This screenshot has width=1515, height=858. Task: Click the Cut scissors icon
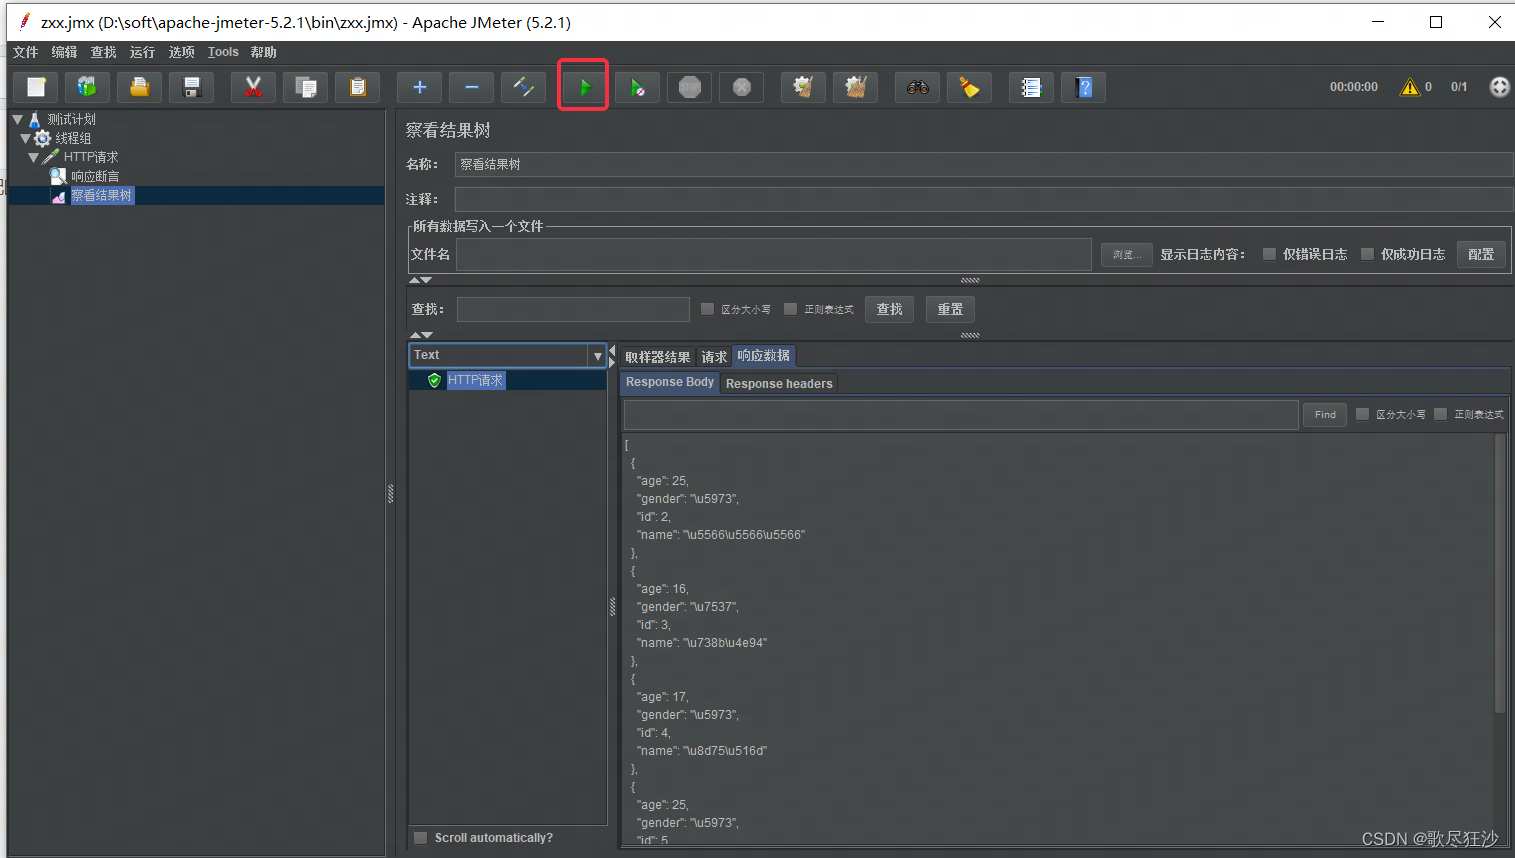[x=253, y=87]
